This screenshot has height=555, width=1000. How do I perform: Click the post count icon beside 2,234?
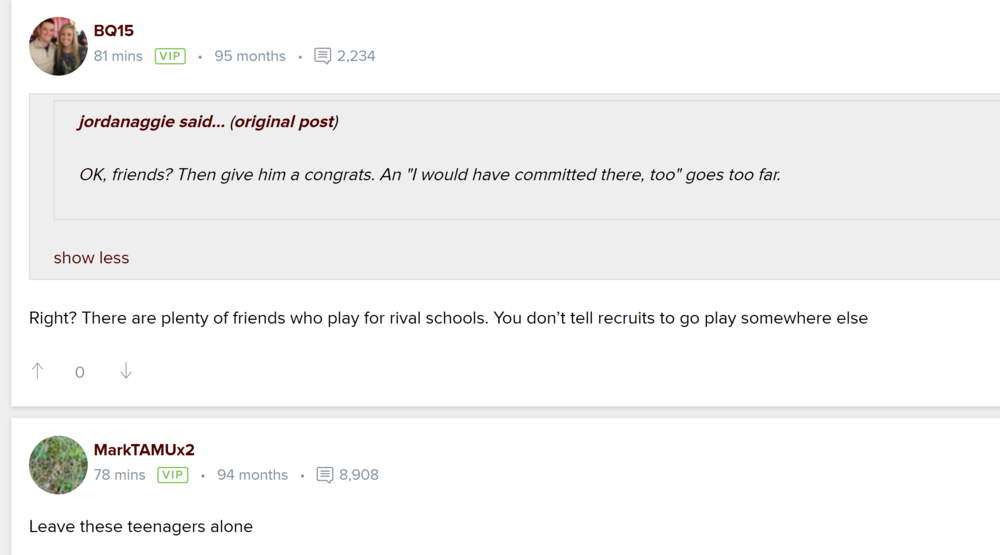tap(322, 56)
